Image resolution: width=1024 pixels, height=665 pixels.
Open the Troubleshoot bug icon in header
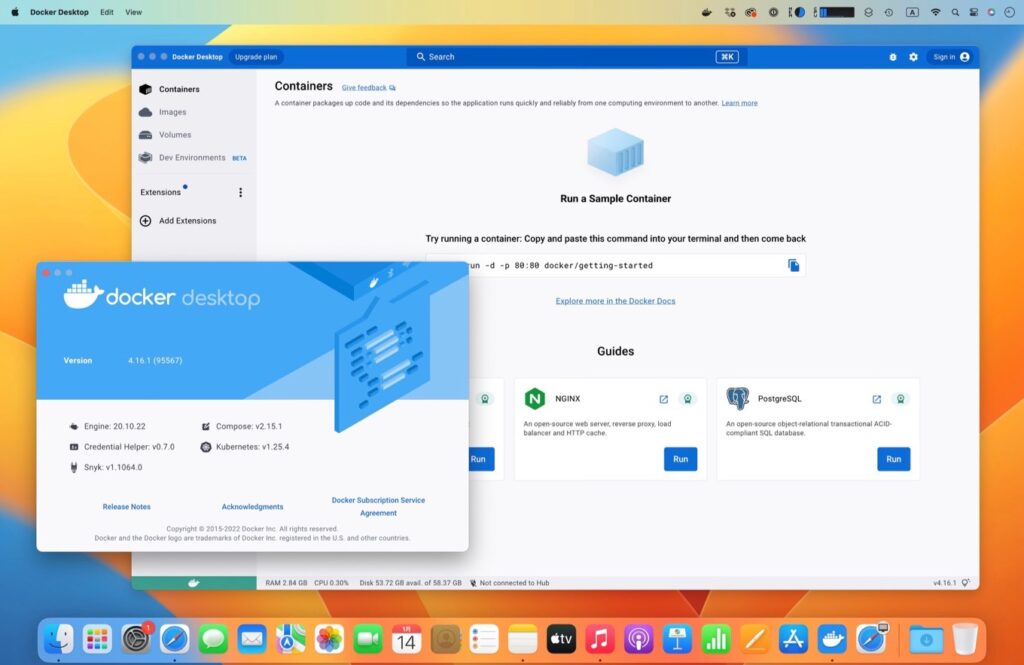pyautogui.click(x=893, y=57)
